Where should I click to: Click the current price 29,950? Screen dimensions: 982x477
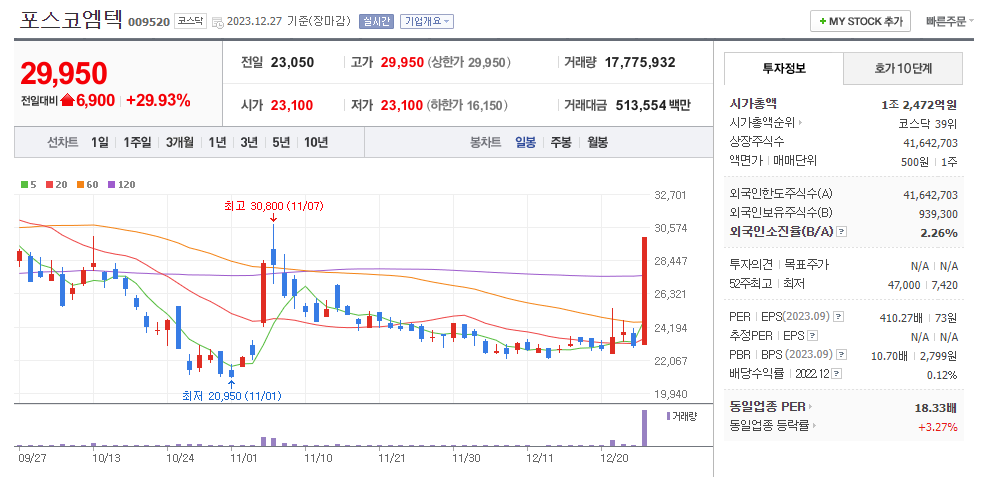[x=64, y=74]
